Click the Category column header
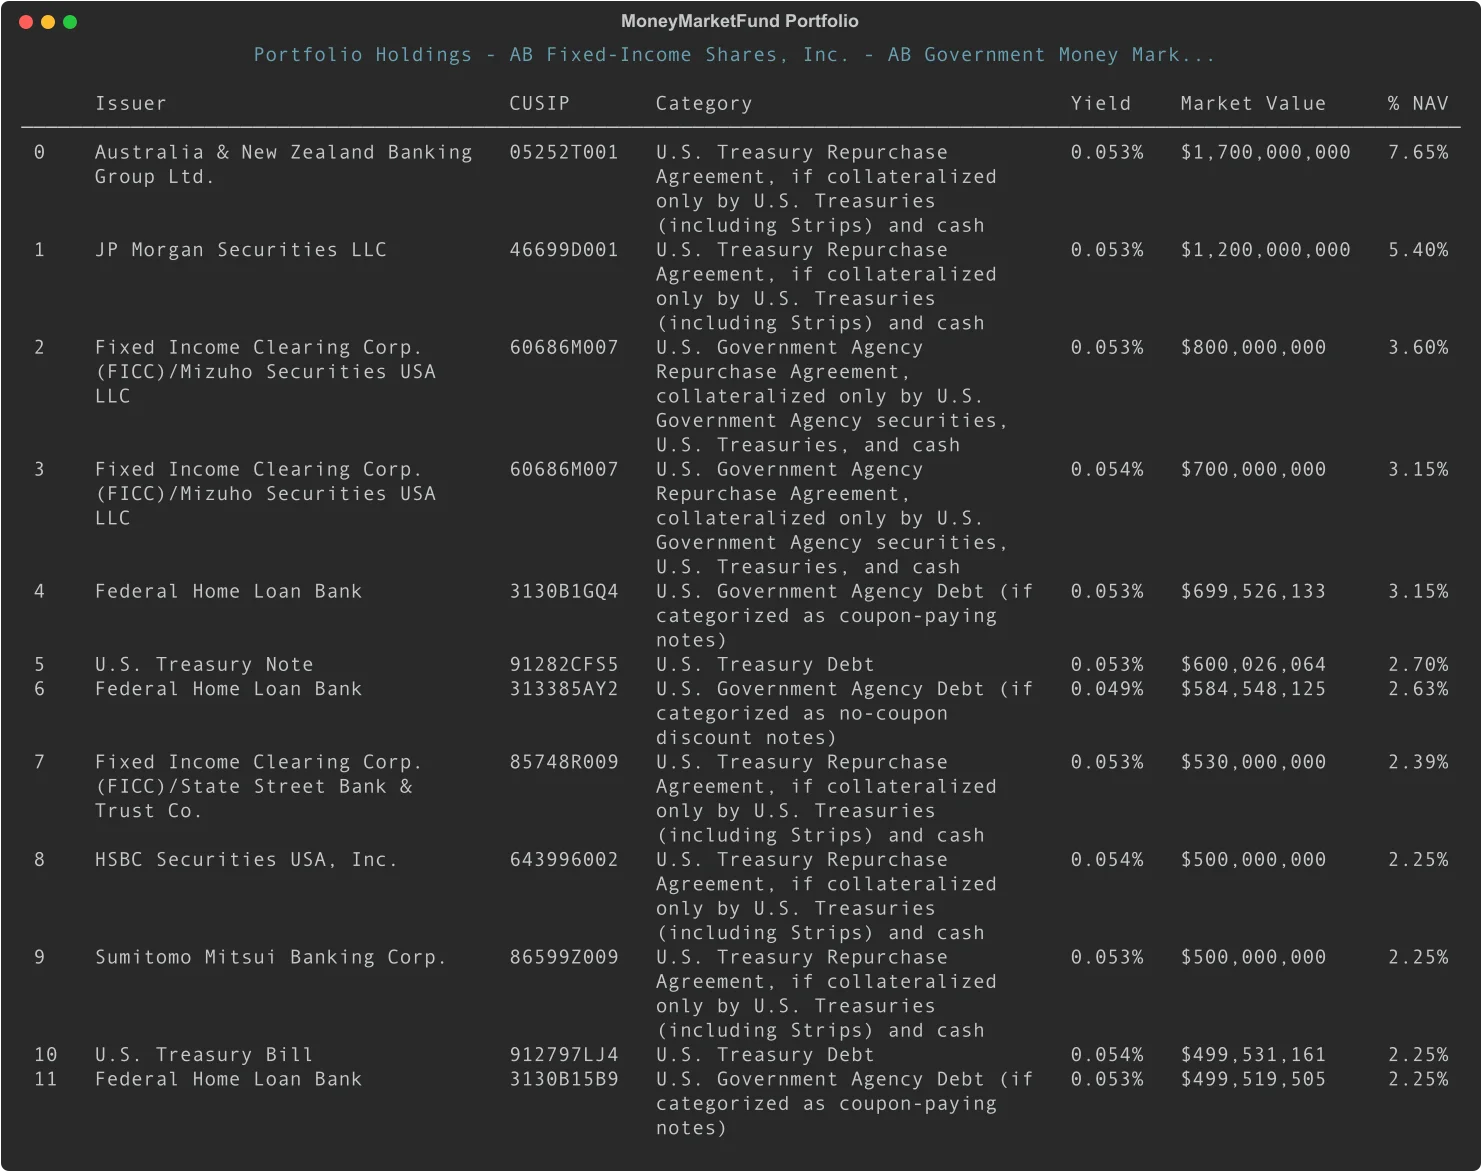 [x=704, y=103]
